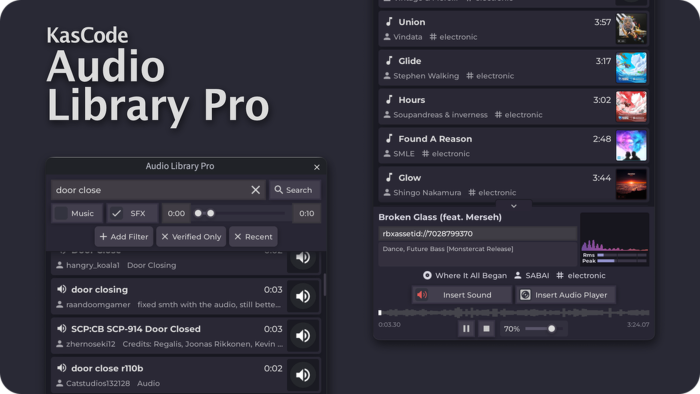Click the 'Dance, Future Bass' description text
This screenshot has height=394, width=700.
click(x=448, y=249)
